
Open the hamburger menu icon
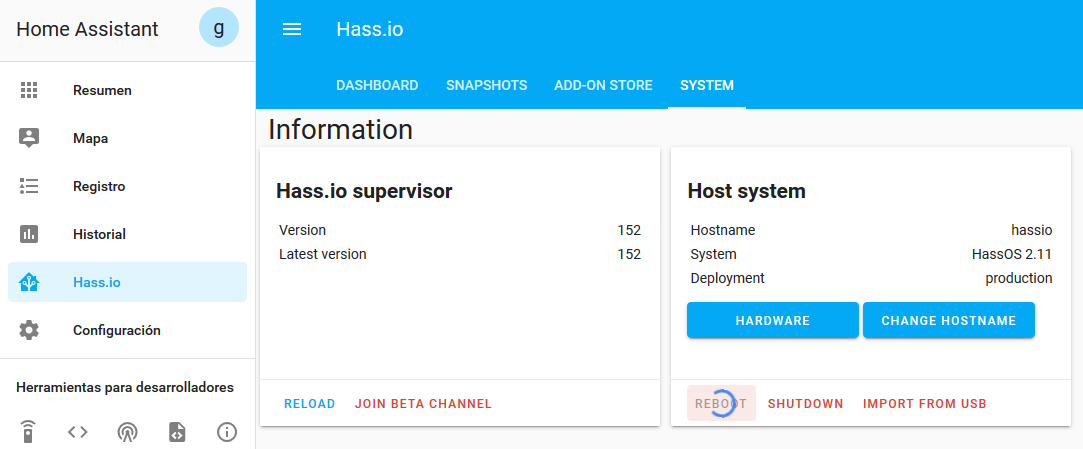click(292, 29)
